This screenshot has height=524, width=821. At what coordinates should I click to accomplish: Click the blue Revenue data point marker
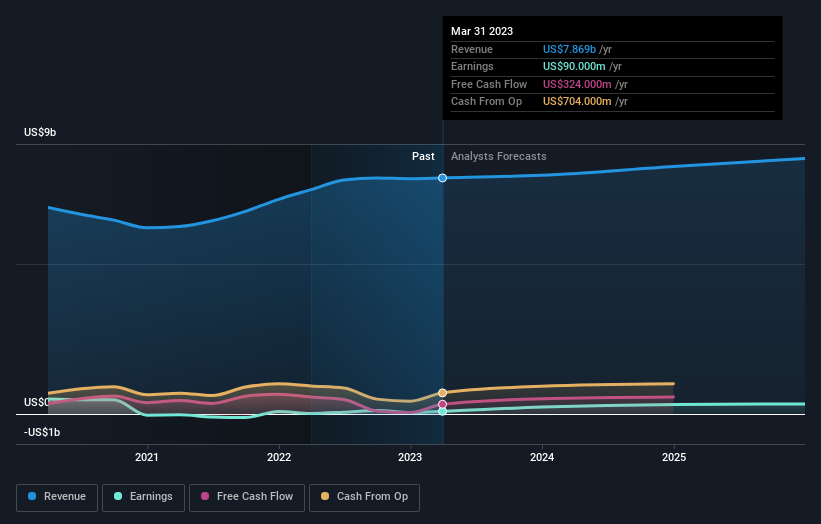[442, 178]
